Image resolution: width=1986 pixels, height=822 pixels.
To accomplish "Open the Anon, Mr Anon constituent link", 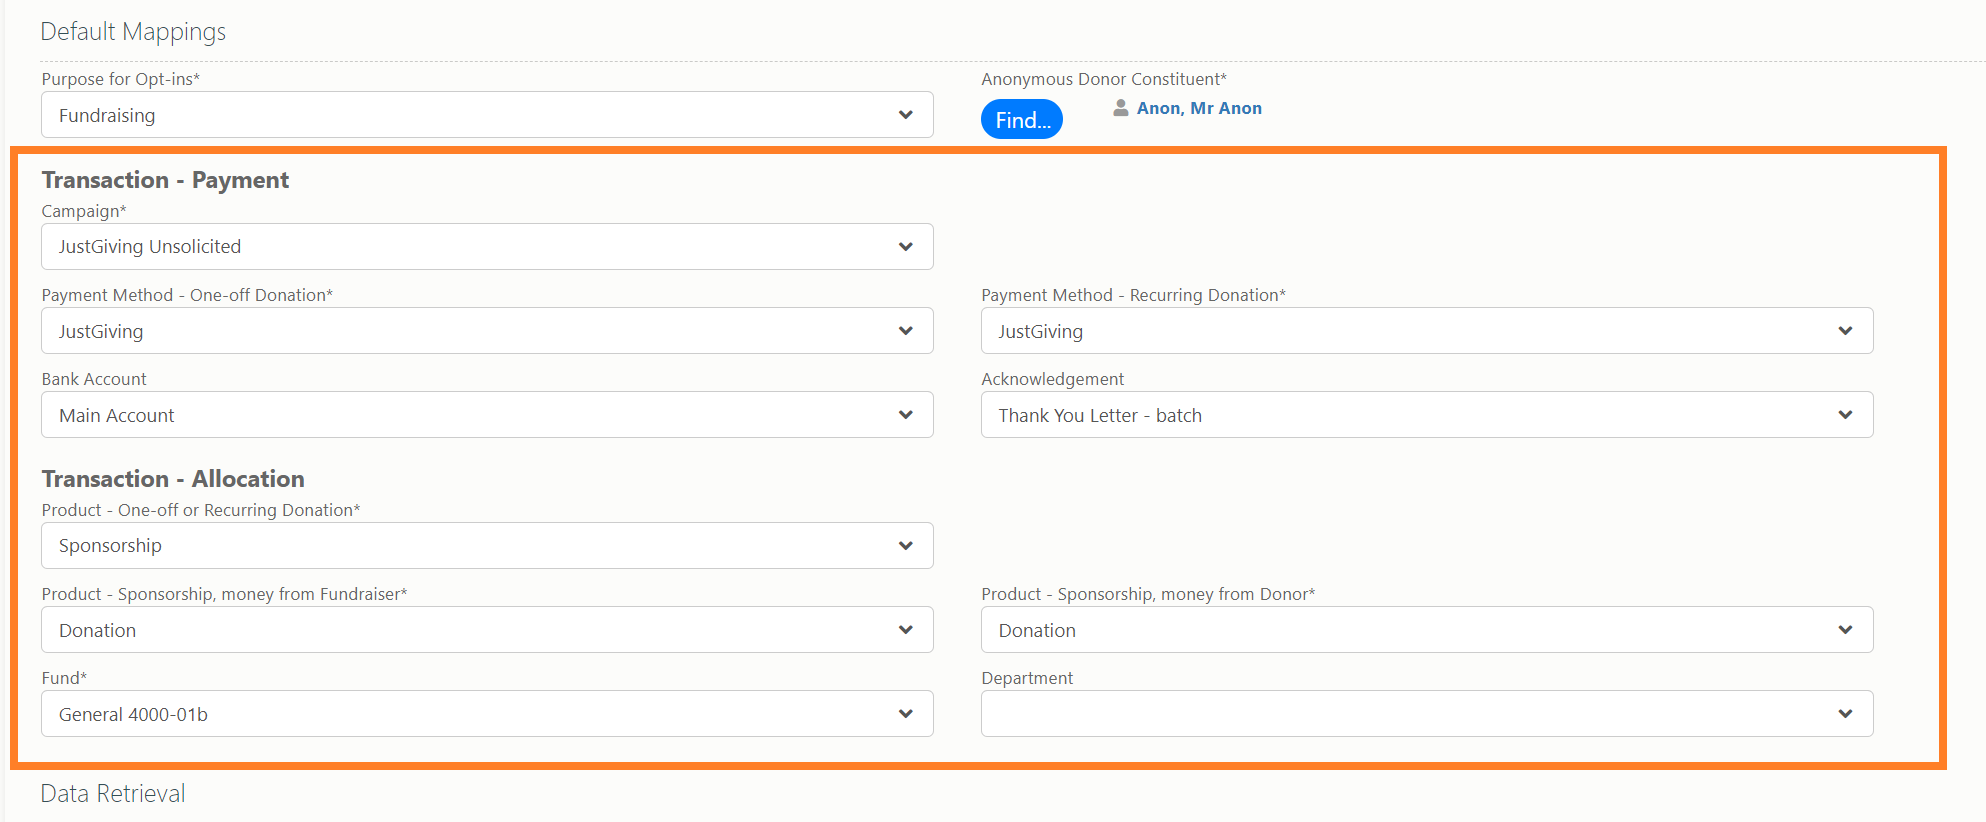I will point(1199,108).
